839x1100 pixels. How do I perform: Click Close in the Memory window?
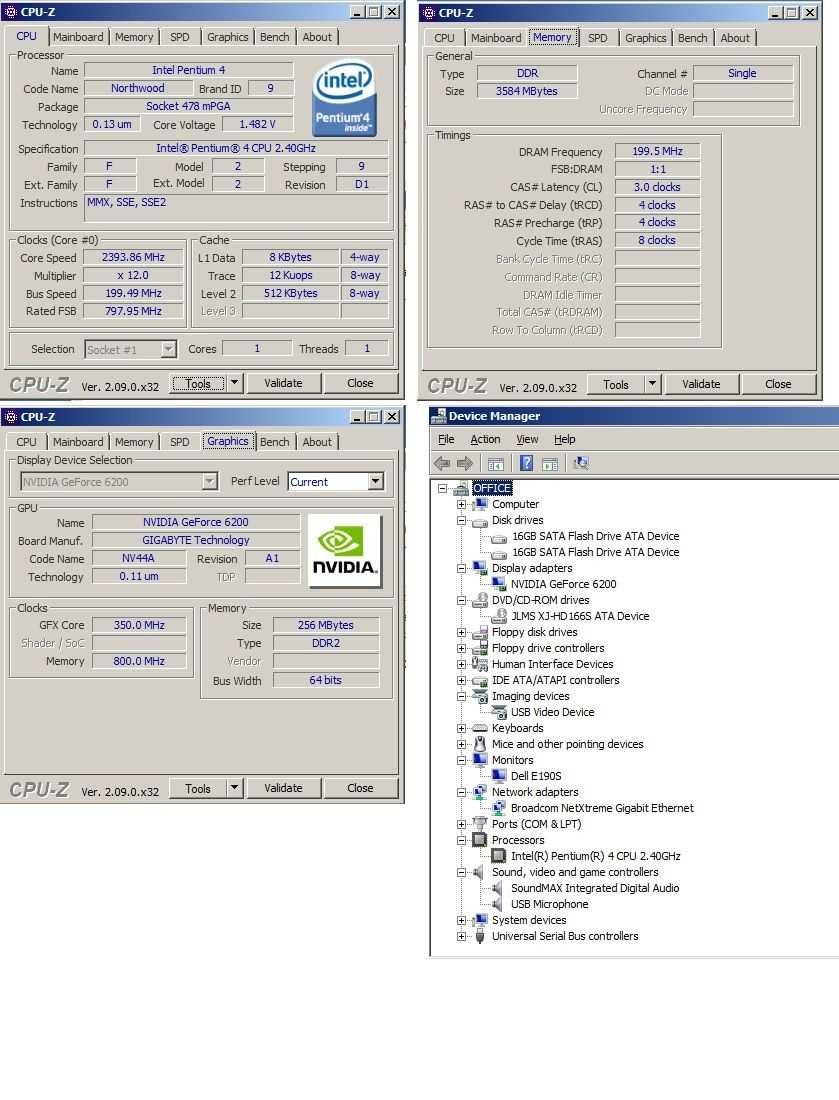click(778, 384)
